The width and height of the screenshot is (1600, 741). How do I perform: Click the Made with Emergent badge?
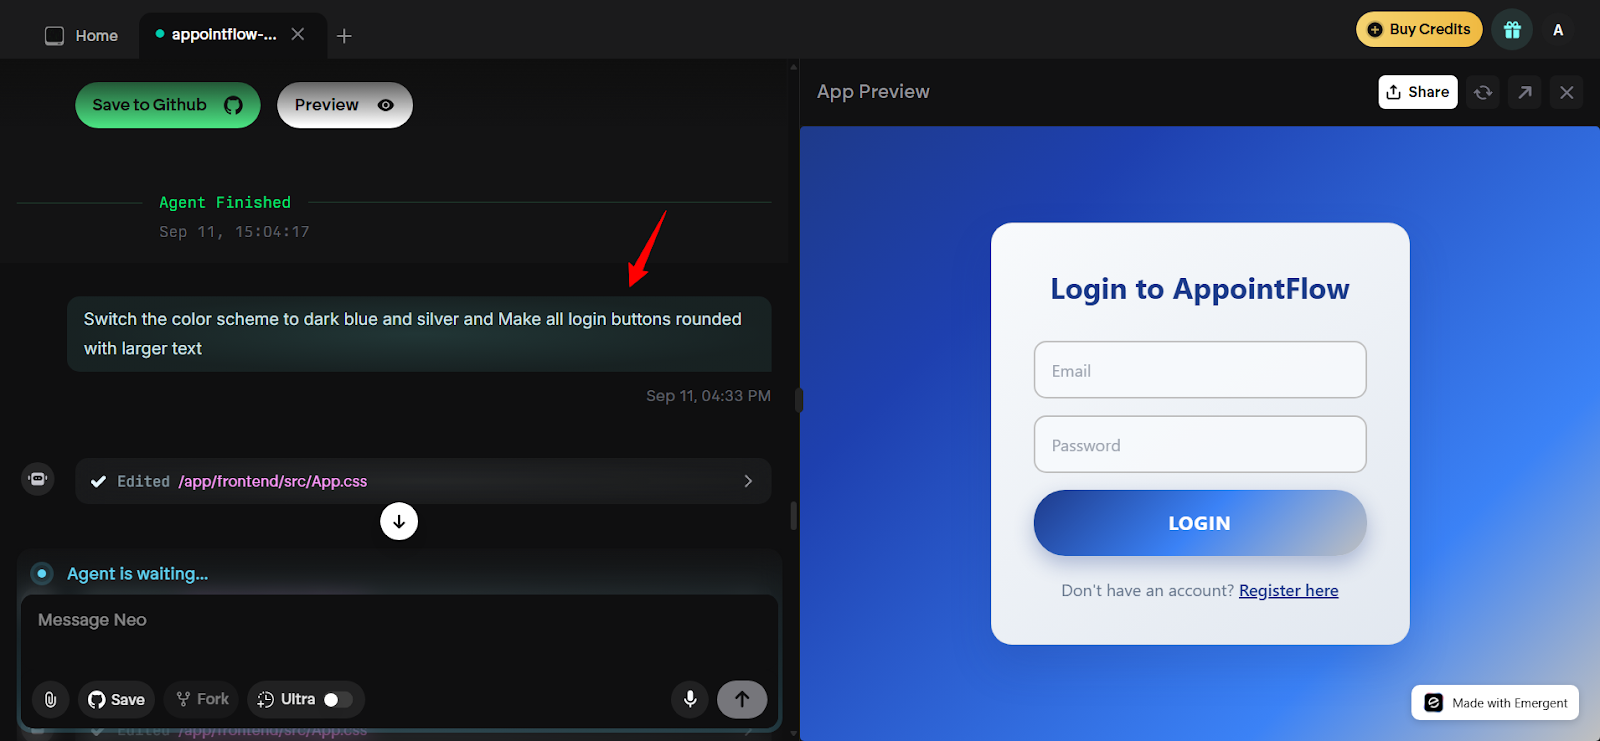(x=1495, y=703)
